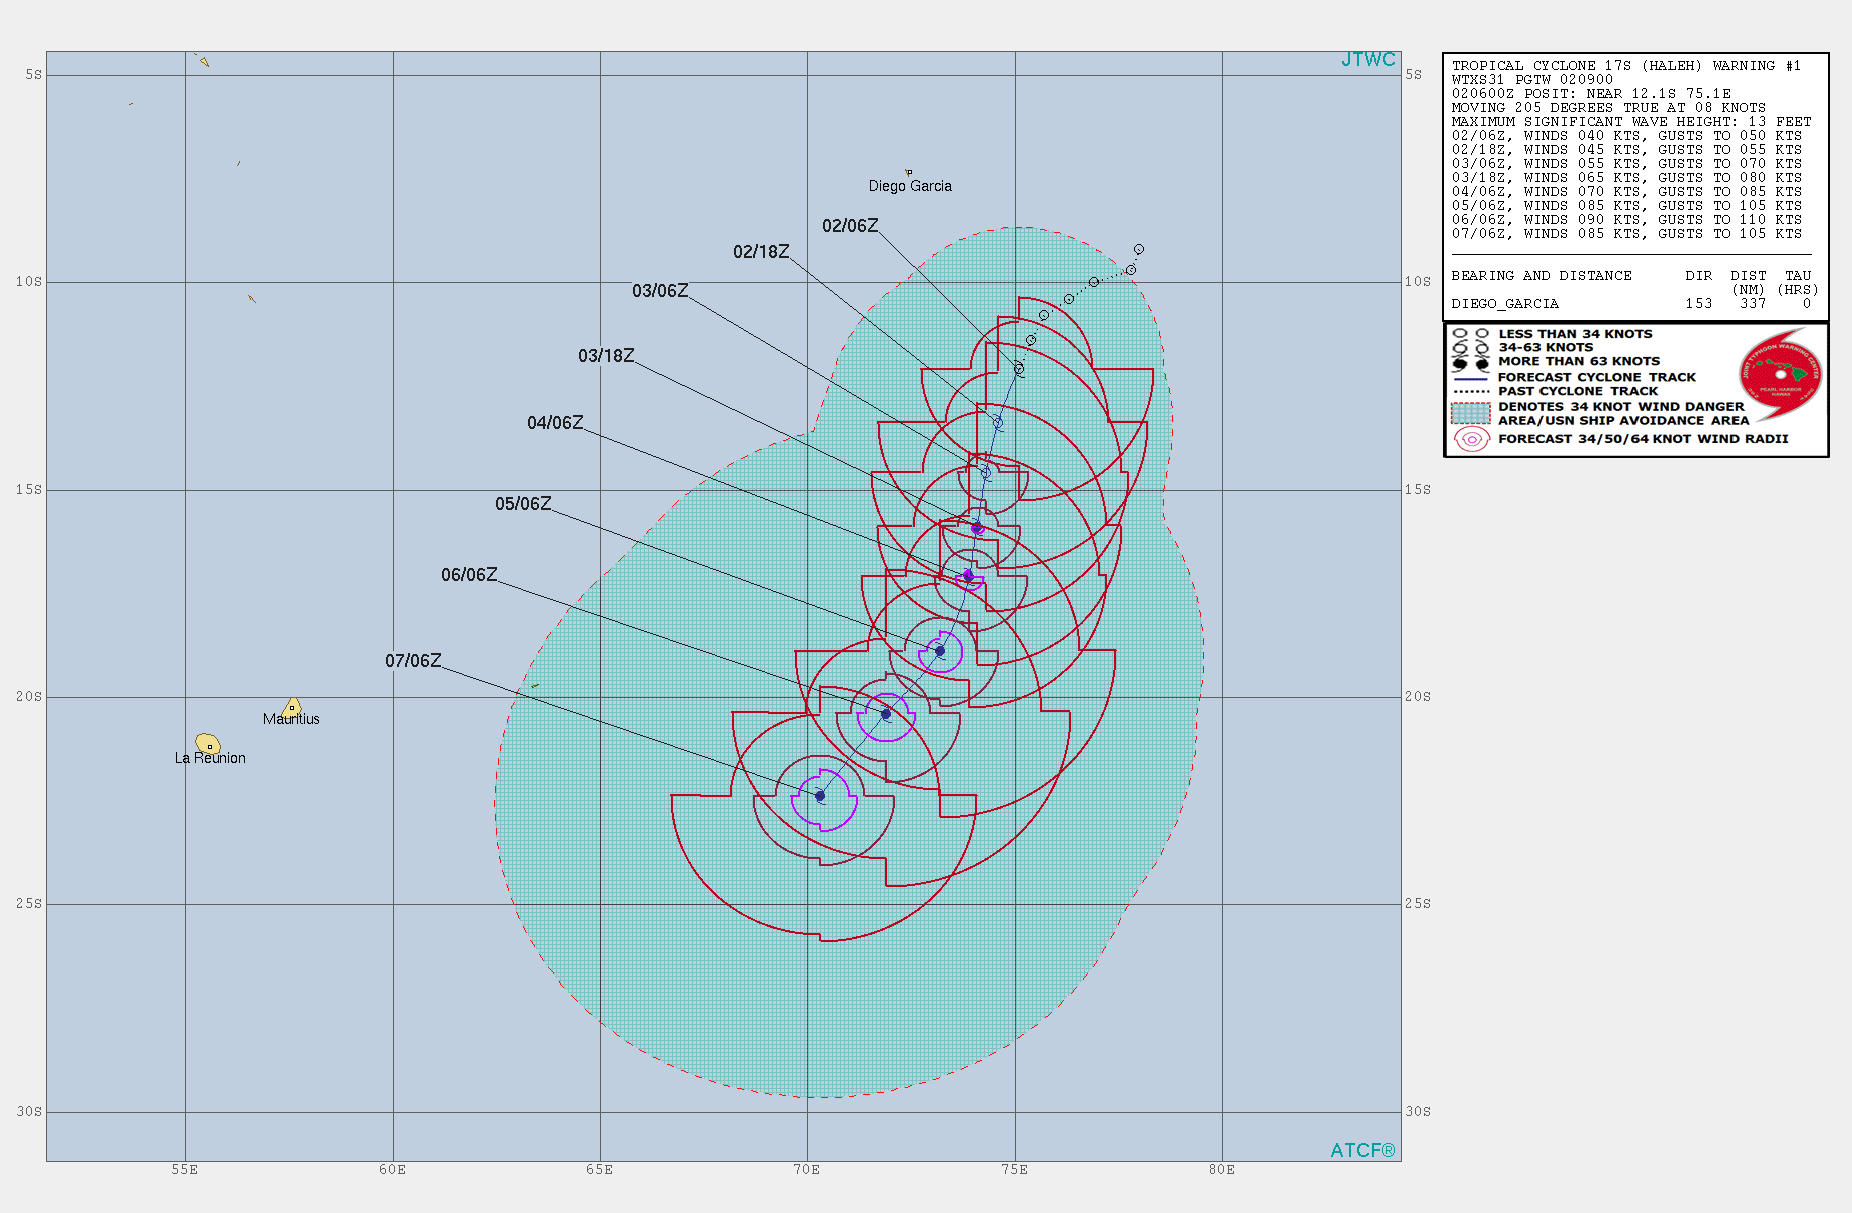Click the 05/06Z forecast cyclone position dot
The width and height of the screenshot is (1852, 1213).
click(940, 651)
